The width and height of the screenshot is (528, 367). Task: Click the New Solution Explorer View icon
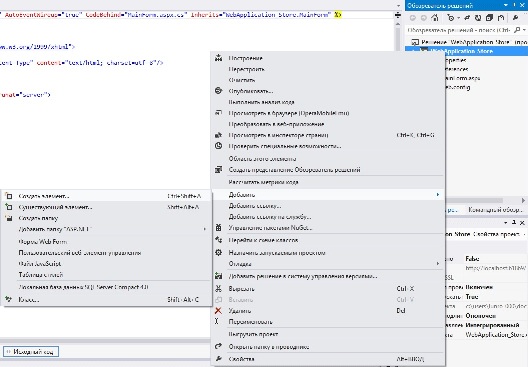(x=219, y=169)
